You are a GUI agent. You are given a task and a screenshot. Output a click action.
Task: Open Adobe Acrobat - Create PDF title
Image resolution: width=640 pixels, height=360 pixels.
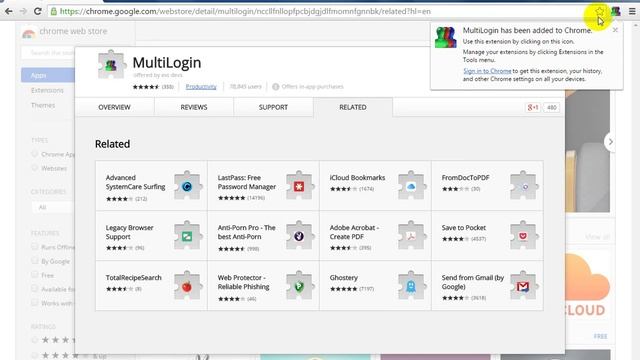(x=354, y=232)
